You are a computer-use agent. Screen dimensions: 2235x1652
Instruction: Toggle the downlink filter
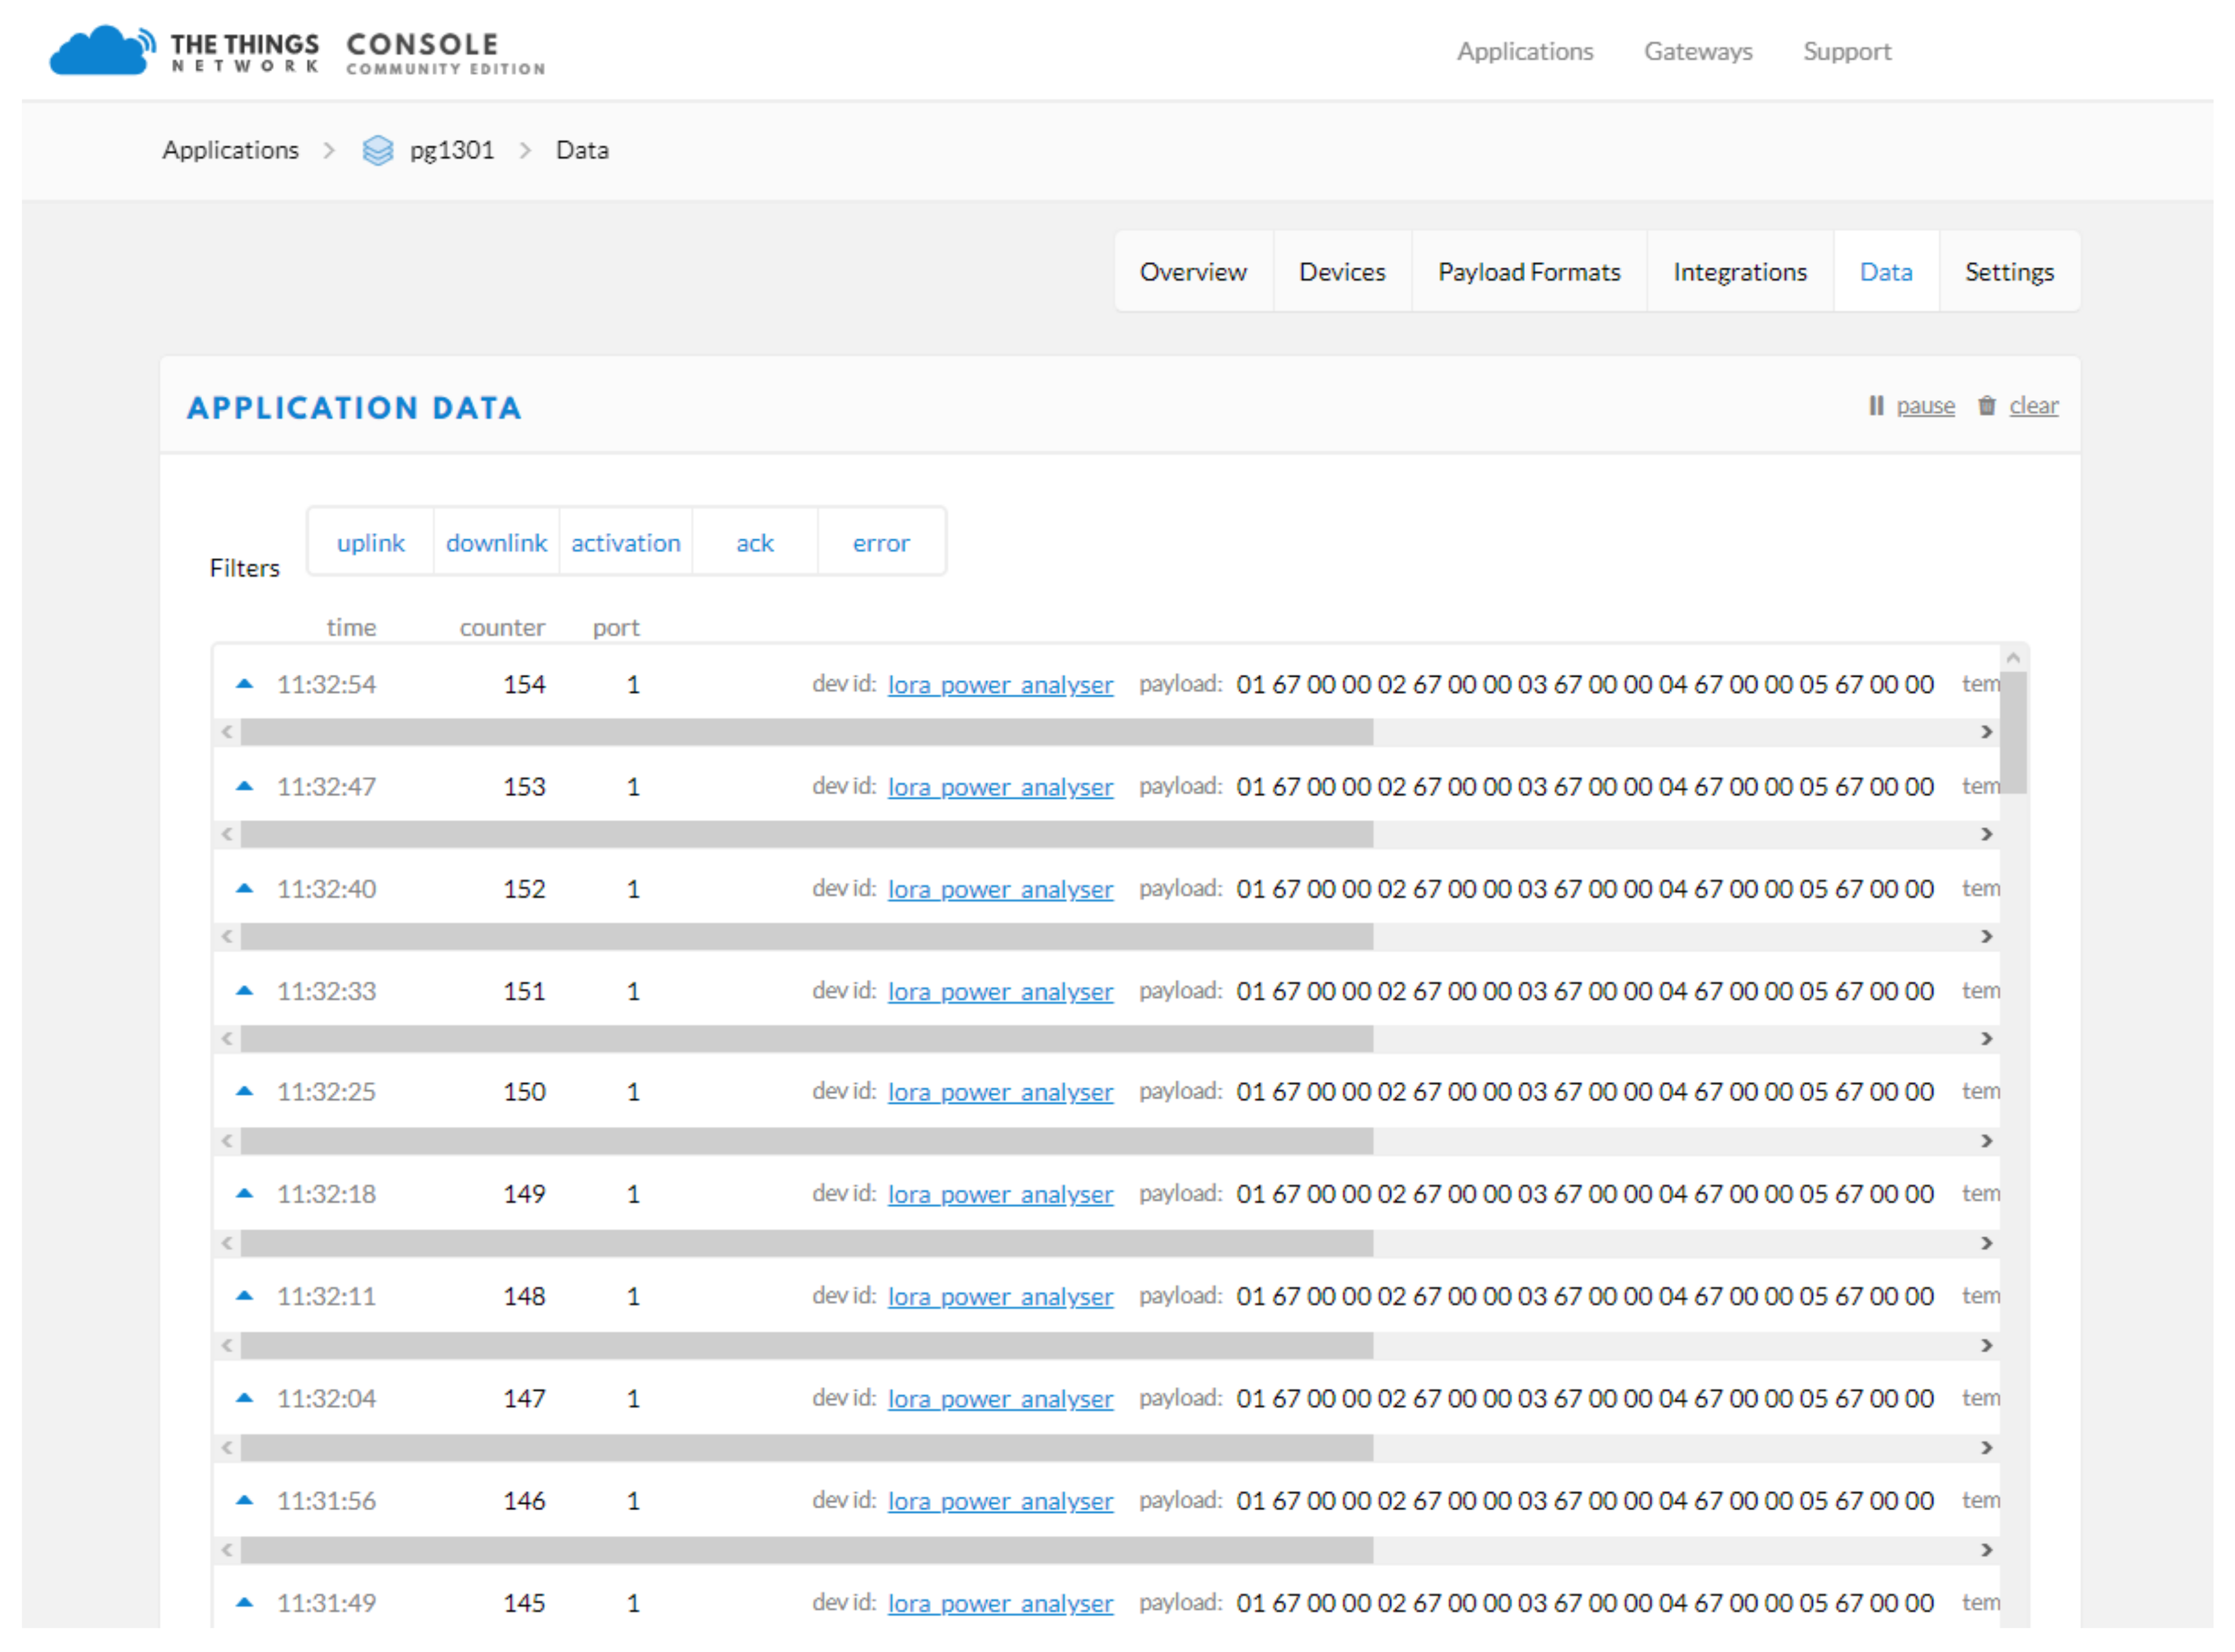[496, 542]
